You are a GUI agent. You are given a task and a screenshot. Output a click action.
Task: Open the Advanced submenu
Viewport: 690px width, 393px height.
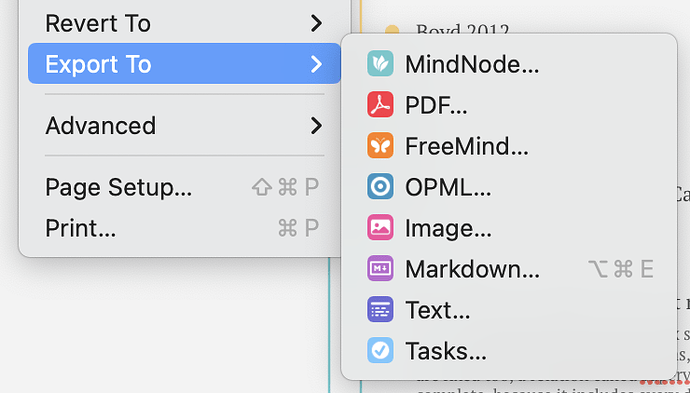coord(184,125)
